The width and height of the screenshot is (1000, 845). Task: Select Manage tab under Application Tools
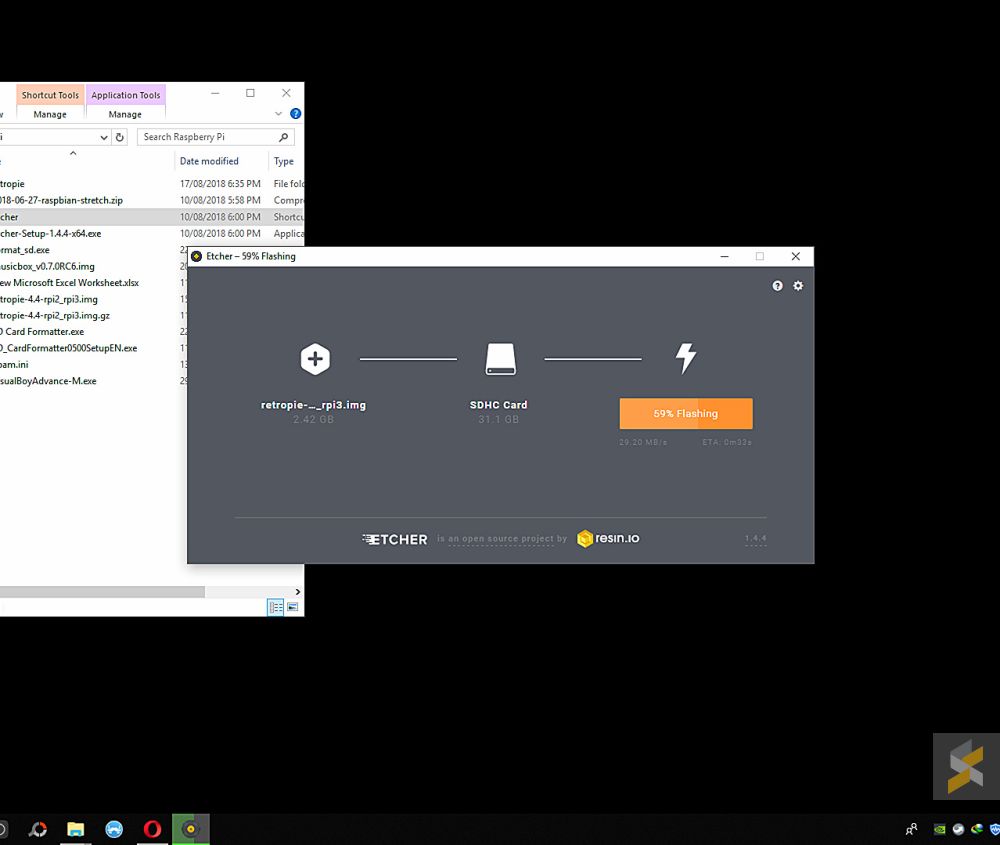click(125, 114)
